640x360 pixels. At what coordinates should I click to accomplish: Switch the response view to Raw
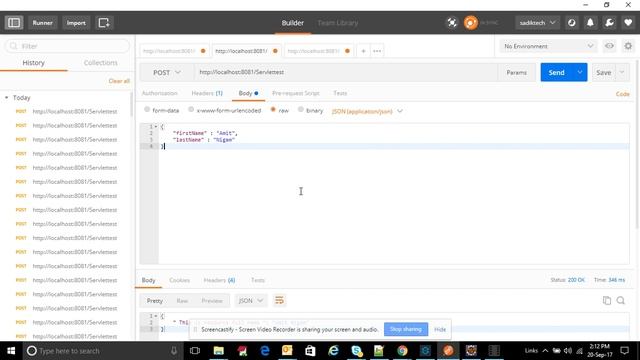[x=182, y=301]
